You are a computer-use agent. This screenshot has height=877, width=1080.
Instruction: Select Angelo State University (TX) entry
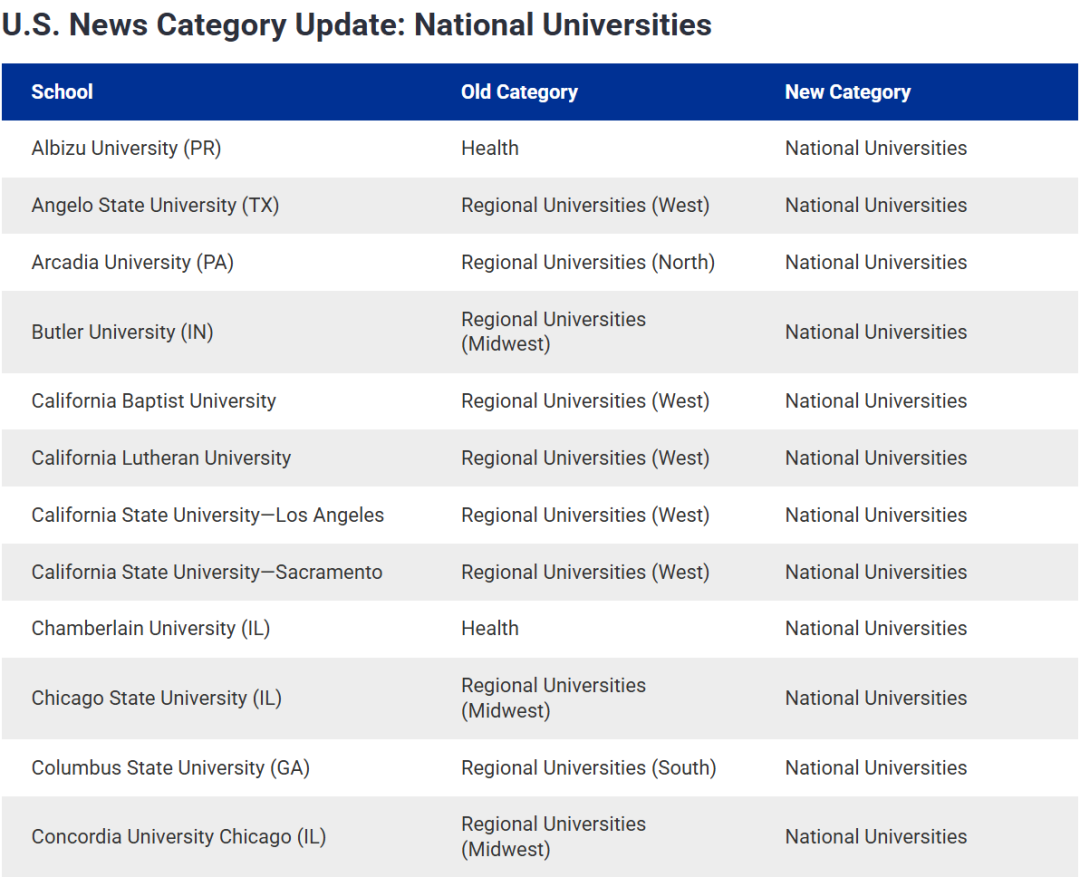coord(155,205)
